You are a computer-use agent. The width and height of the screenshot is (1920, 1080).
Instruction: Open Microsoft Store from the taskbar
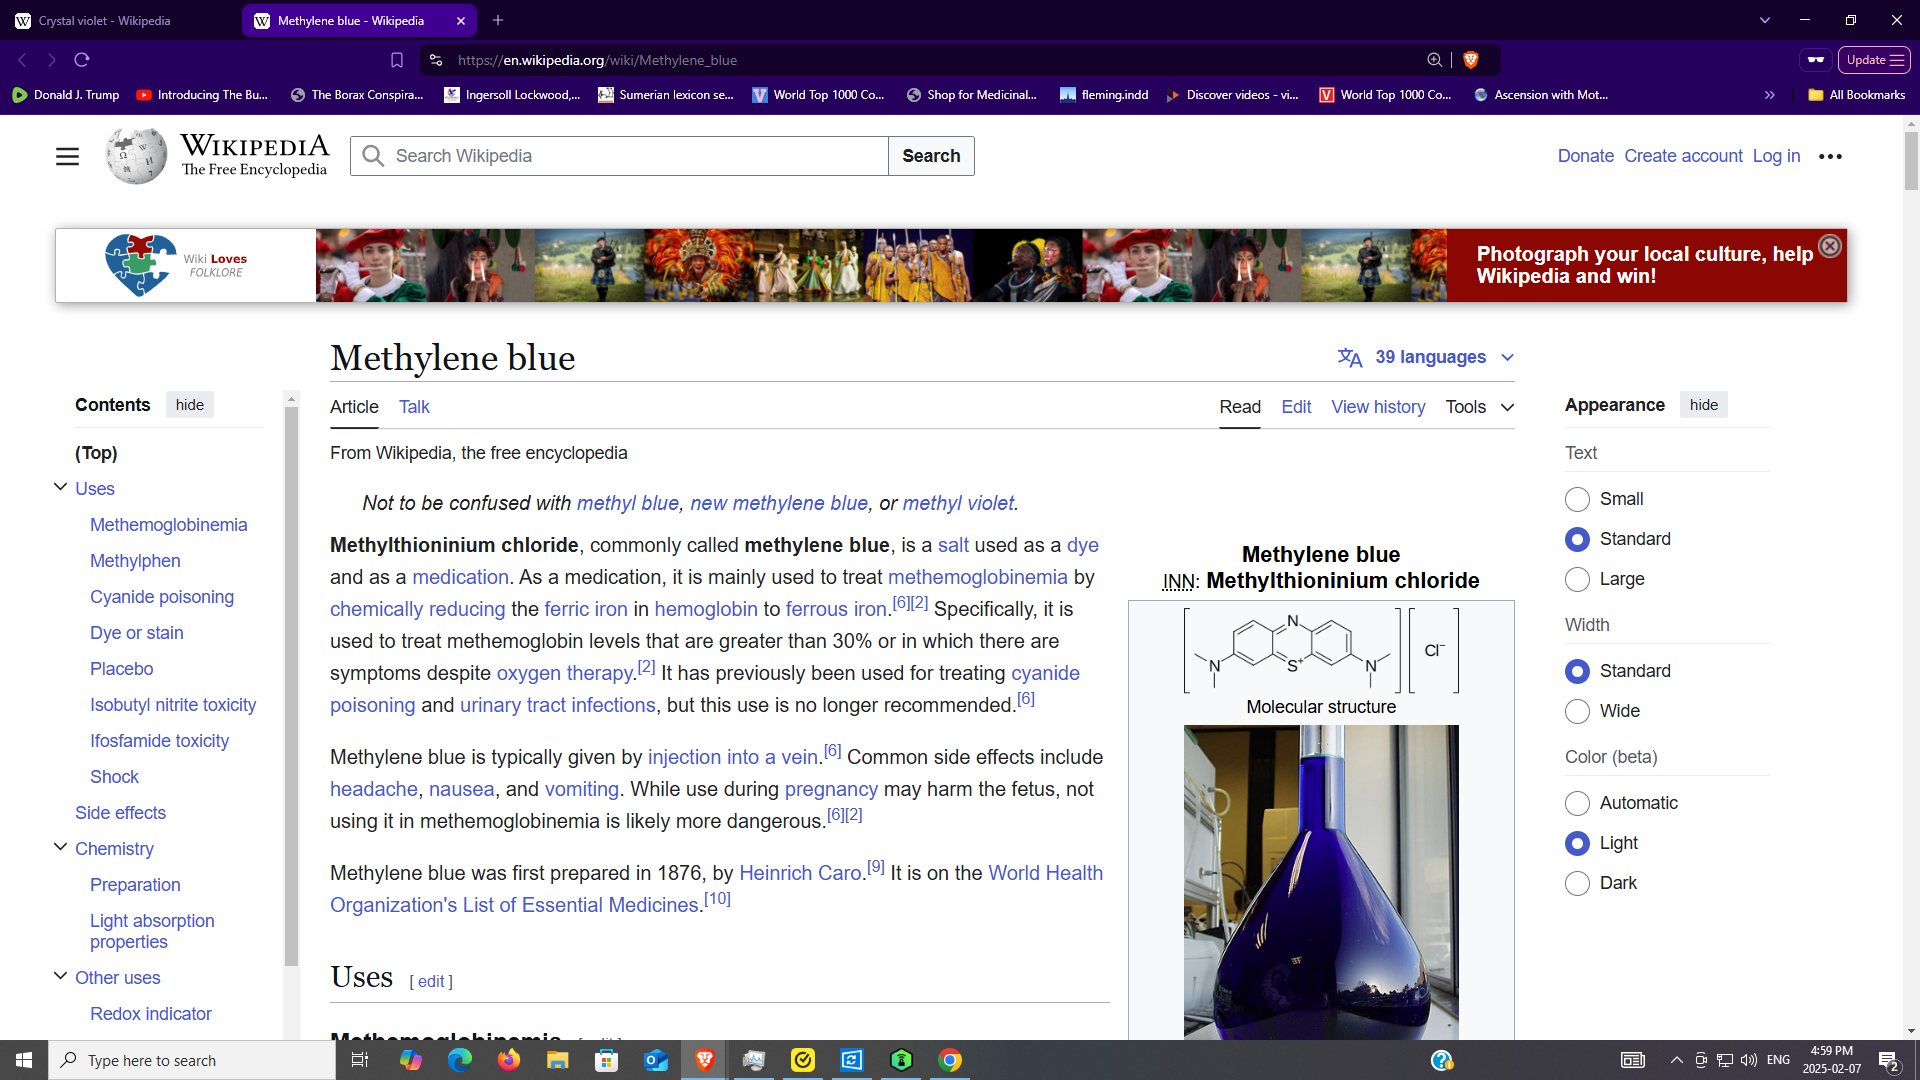point(607,1060)
